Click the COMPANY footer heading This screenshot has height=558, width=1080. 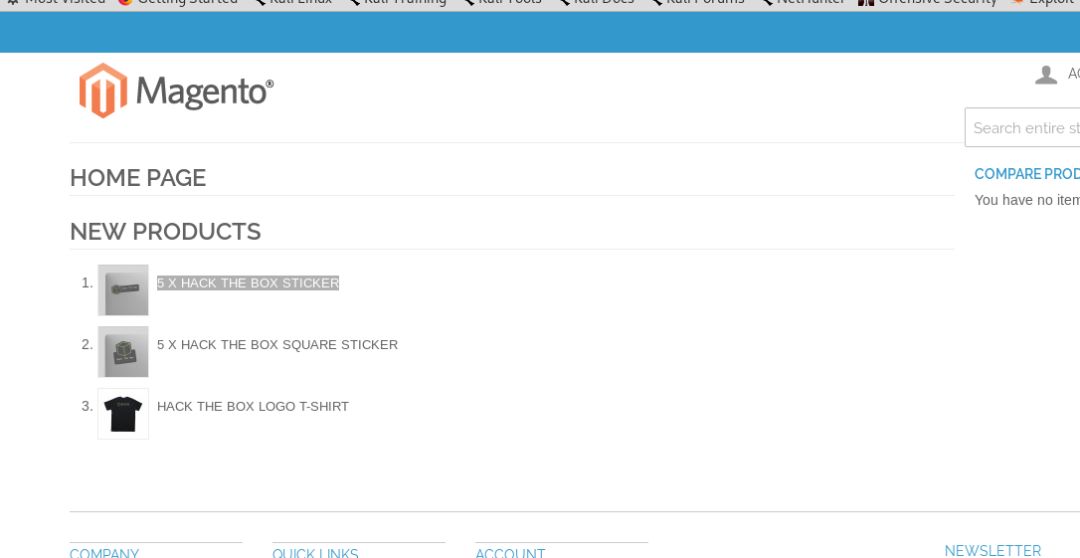[x=104, y=553]
